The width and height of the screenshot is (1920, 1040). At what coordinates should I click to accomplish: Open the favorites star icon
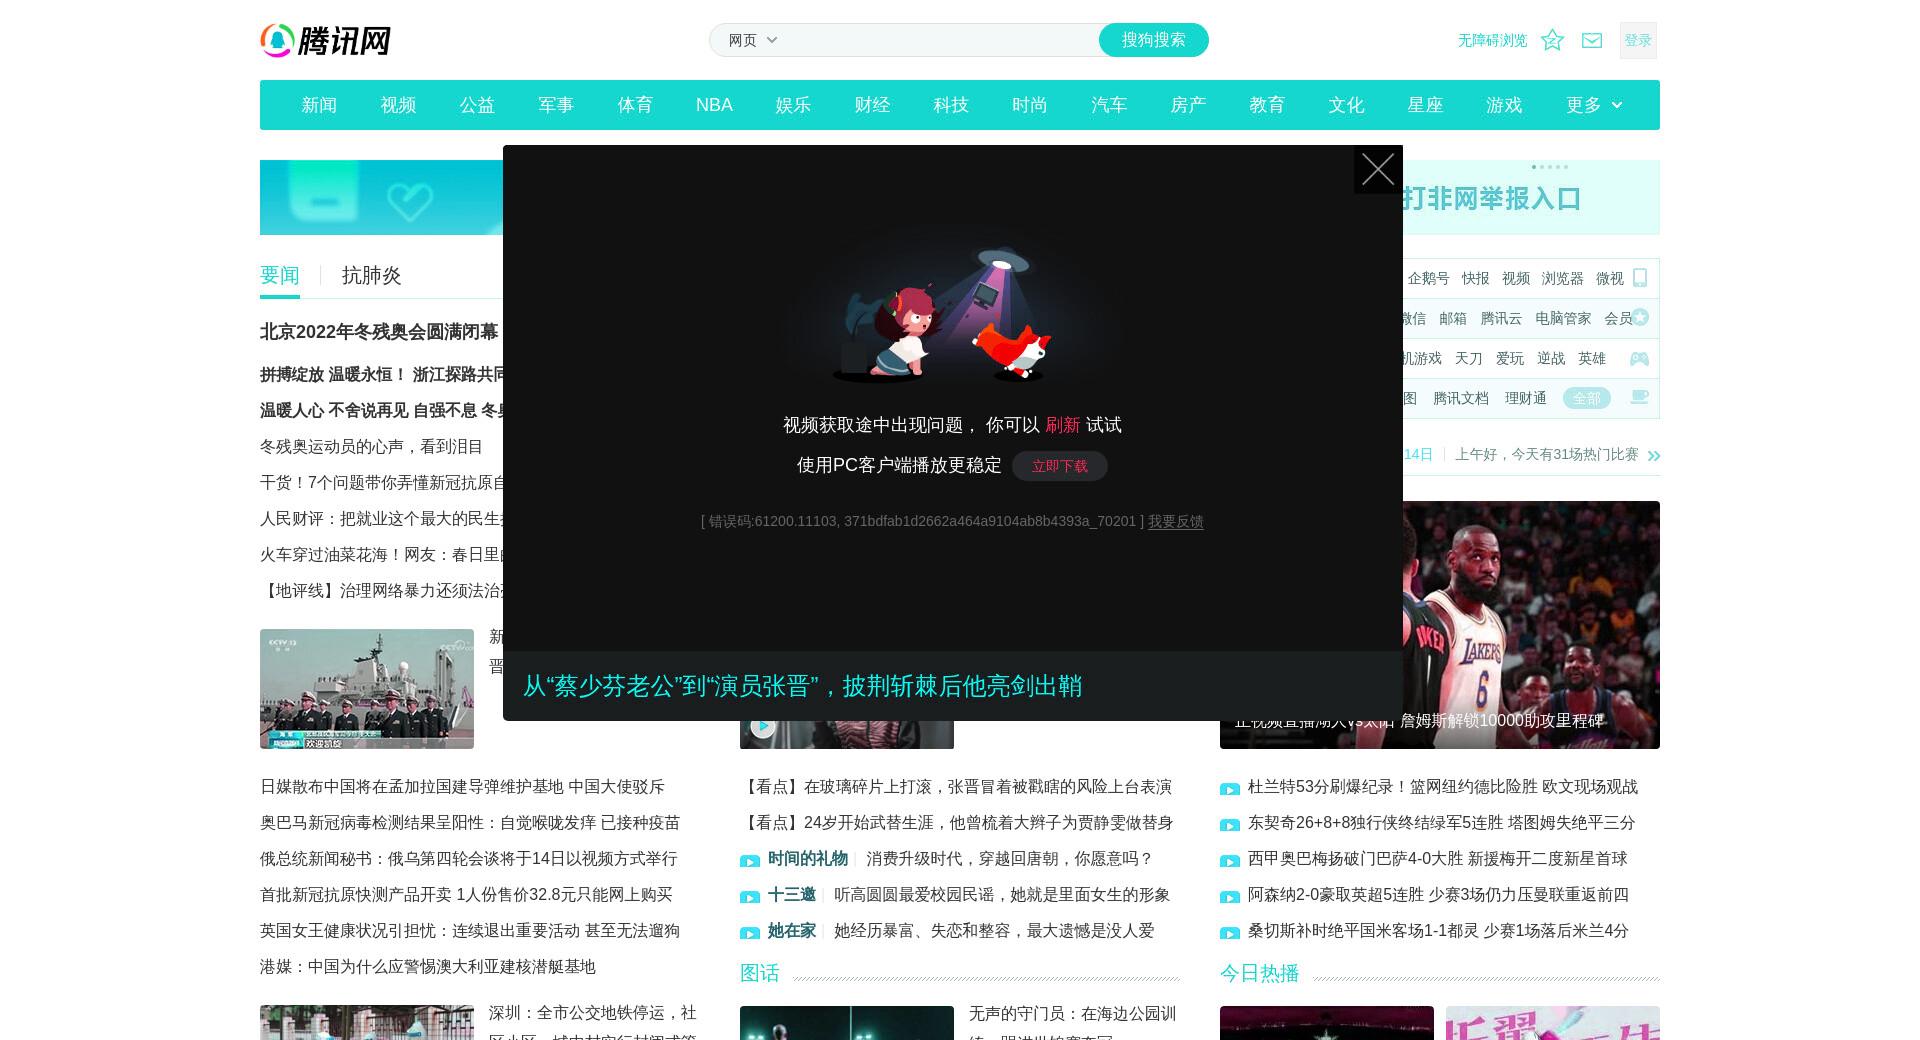click(x=1552, y=40)
